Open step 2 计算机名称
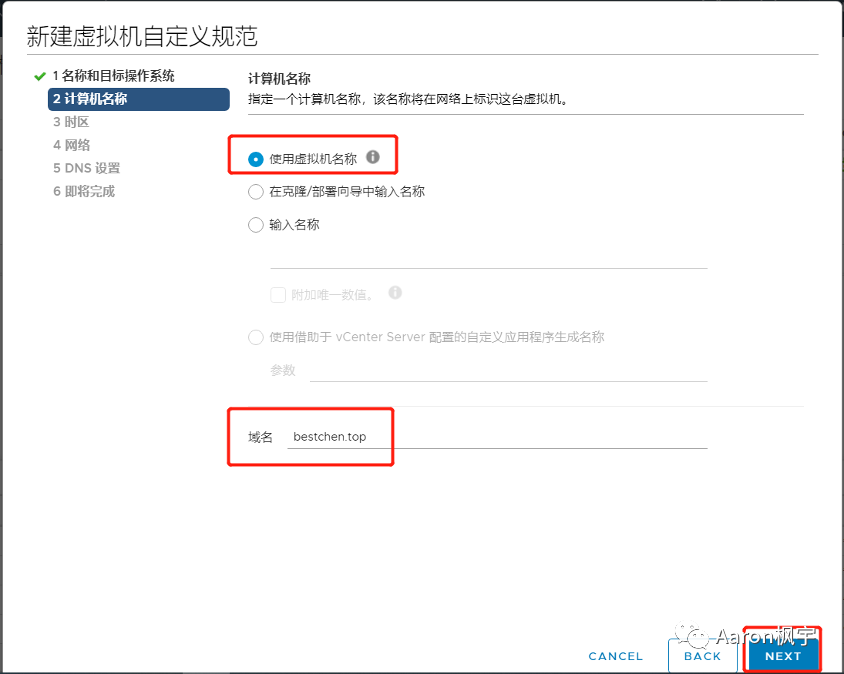This screenshot has width=844, height=674. [x=139, y=99]
